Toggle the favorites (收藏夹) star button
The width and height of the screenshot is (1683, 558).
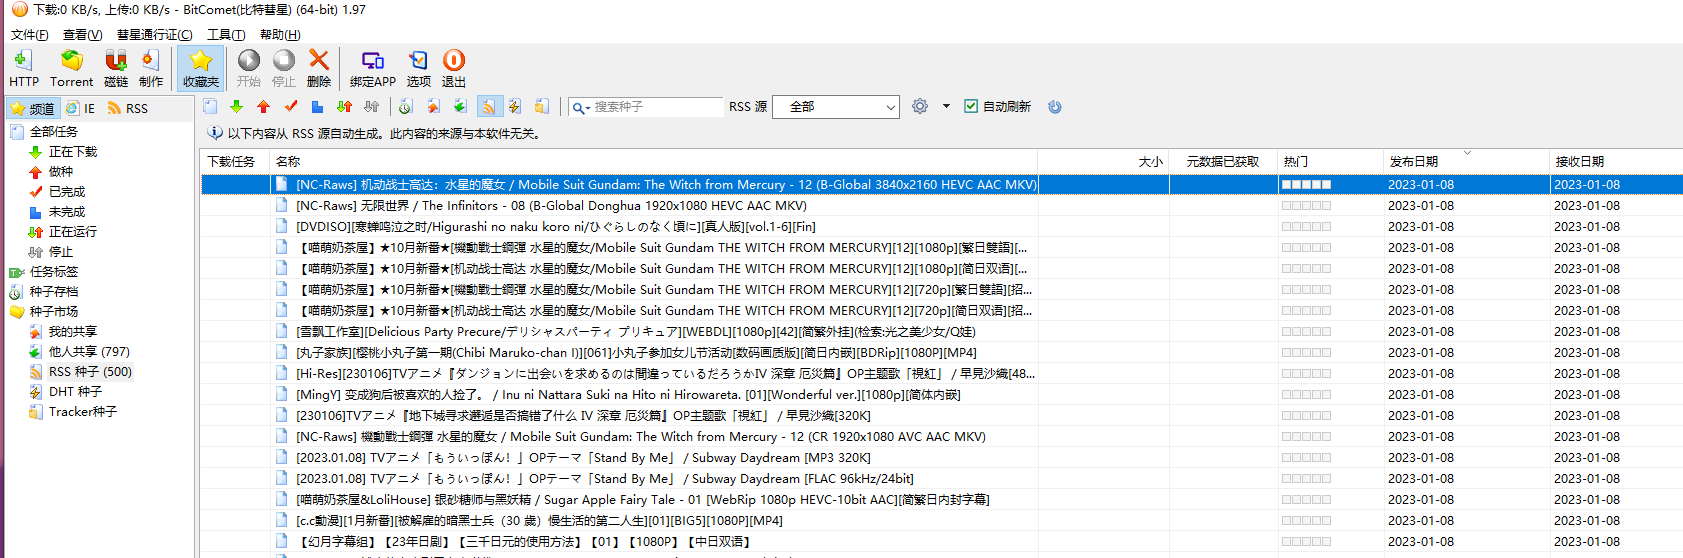[x=200, y=68]
